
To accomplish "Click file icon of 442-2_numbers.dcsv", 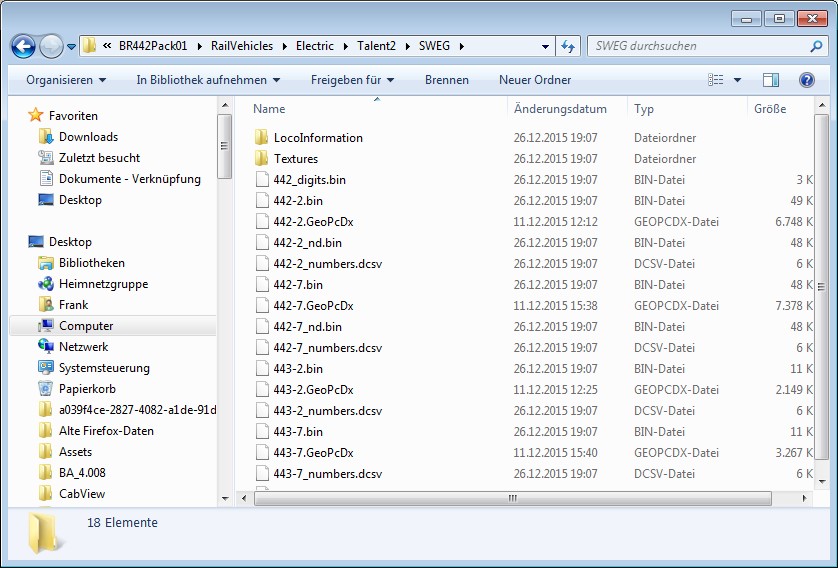I will (262, 264).
